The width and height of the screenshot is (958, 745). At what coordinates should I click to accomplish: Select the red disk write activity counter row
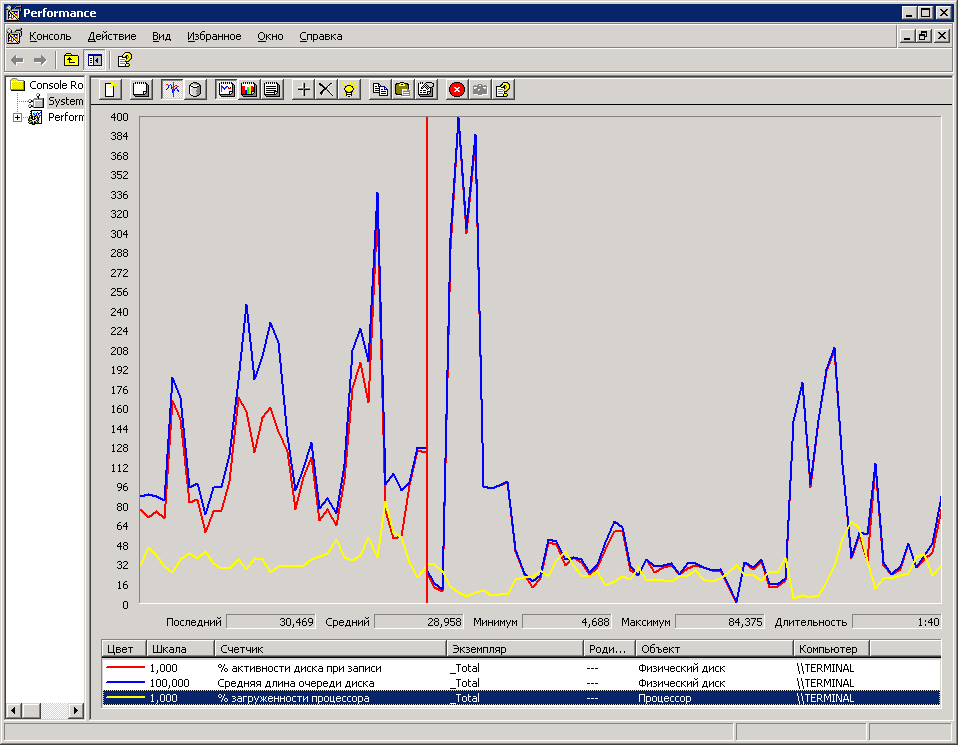[x=300, y=667]
